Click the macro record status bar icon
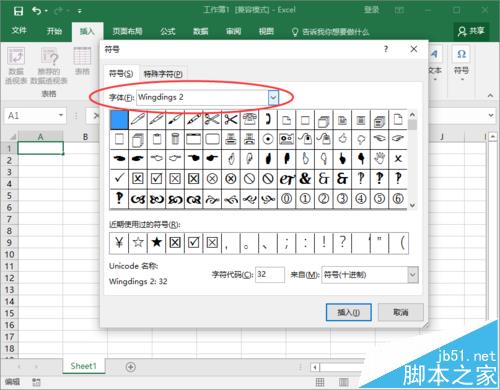The width and height of the screenshot is (500, 390). [x=37, y=382]
